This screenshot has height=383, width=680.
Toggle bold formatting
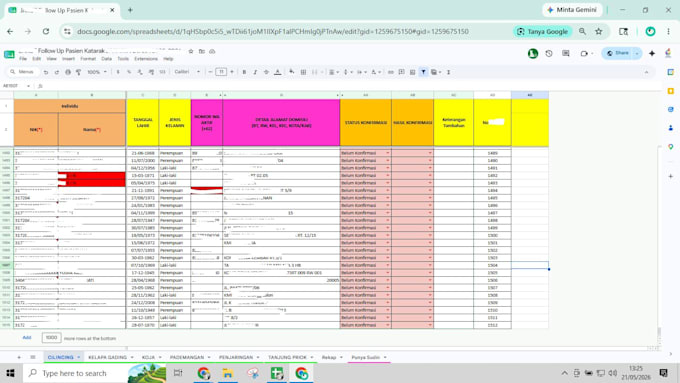(244, 72)
